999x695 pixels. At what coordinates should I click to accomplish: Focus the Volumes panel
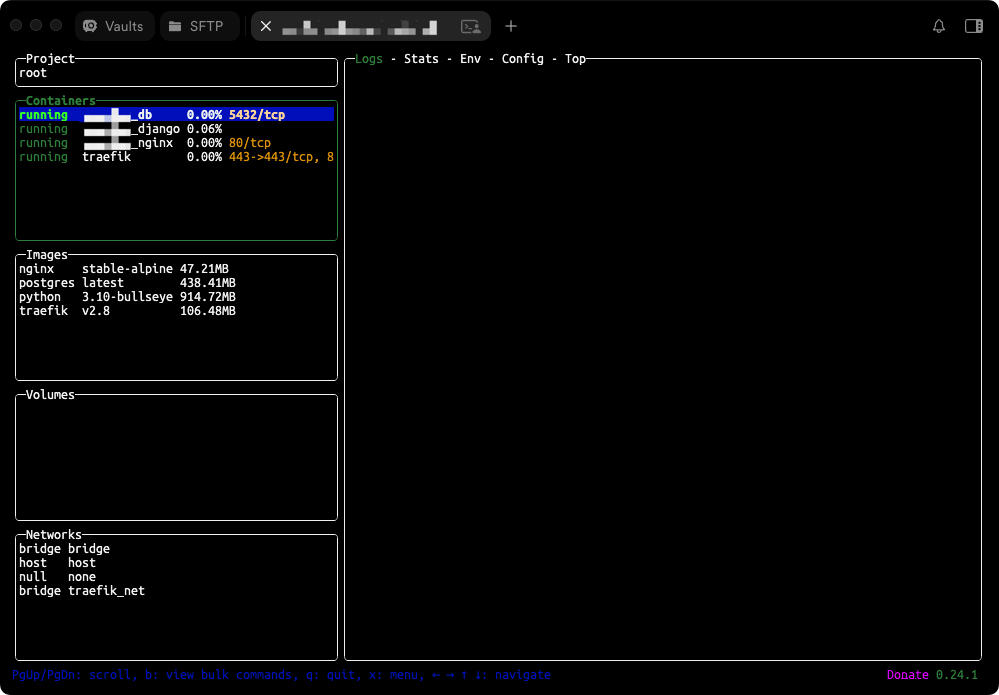coord(176,457)
